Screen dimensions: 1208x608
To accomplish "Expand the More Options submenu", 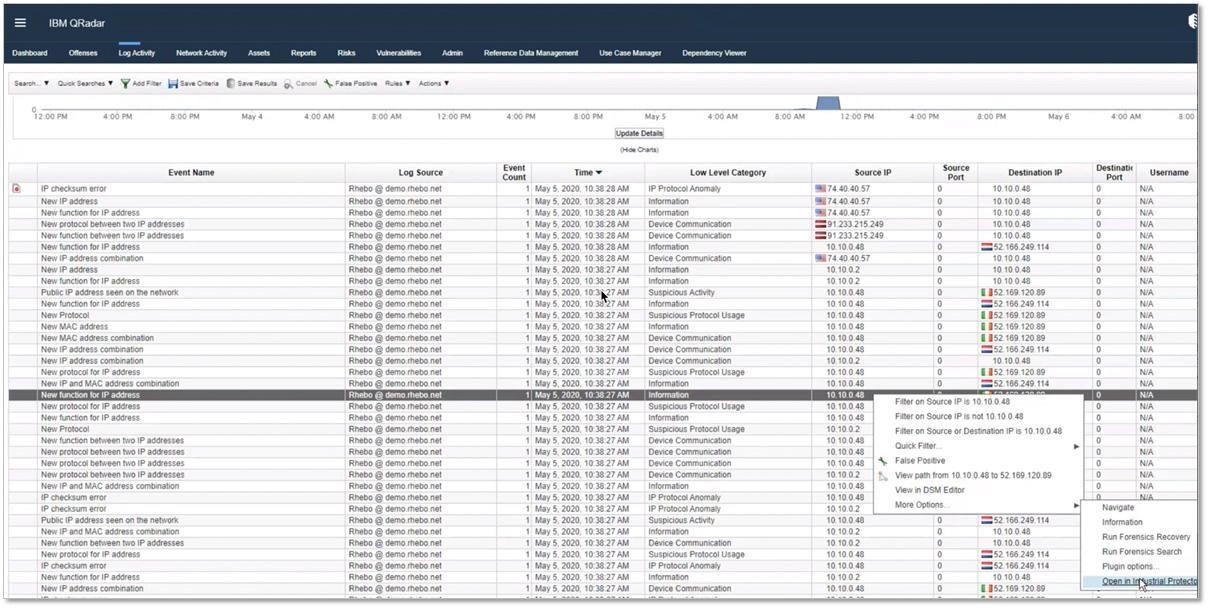I will tap(979, 505).
